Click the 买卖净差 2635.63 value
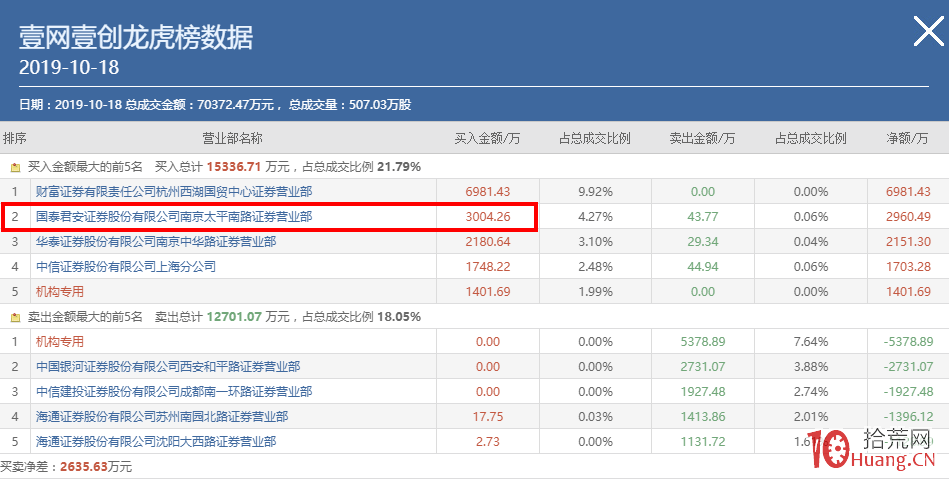This screenshot has height=479, width=949. (x=85, y=467)
